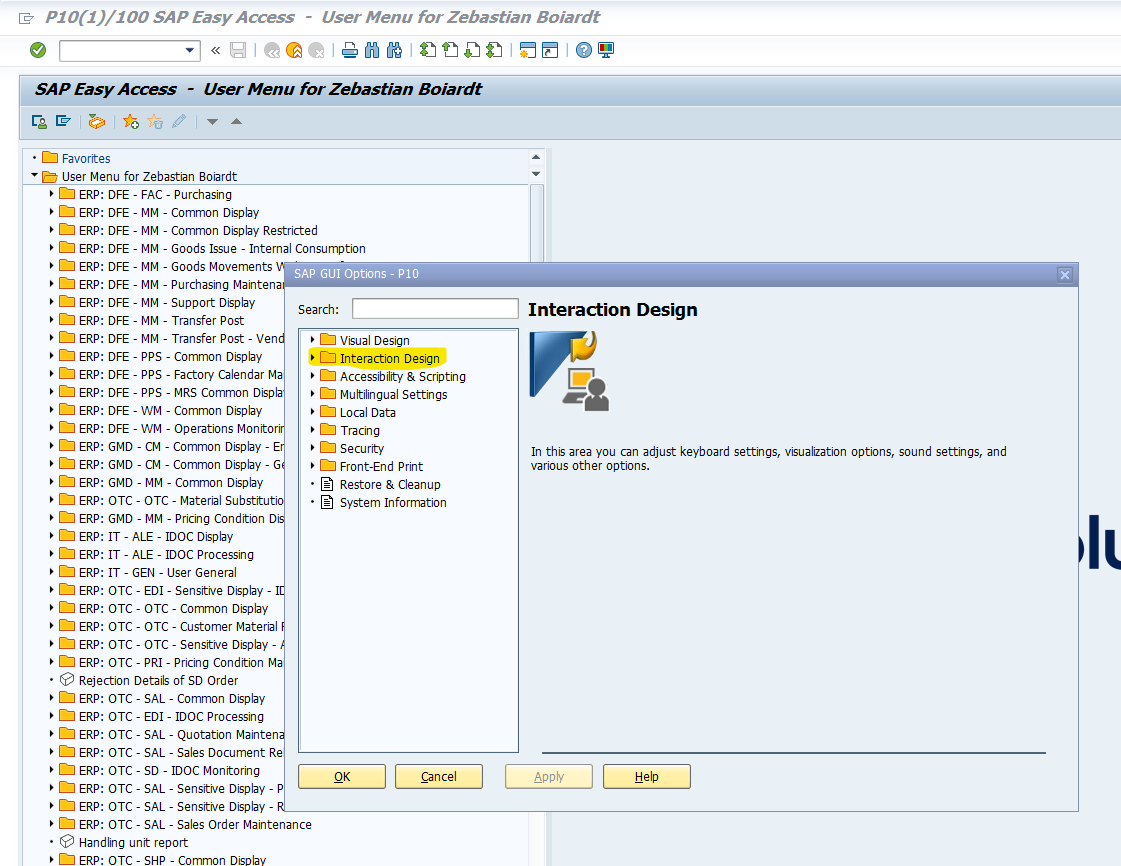Expand the Tracing node
The width and height of the screenshot is (1121, 866).
click(312, 430)
